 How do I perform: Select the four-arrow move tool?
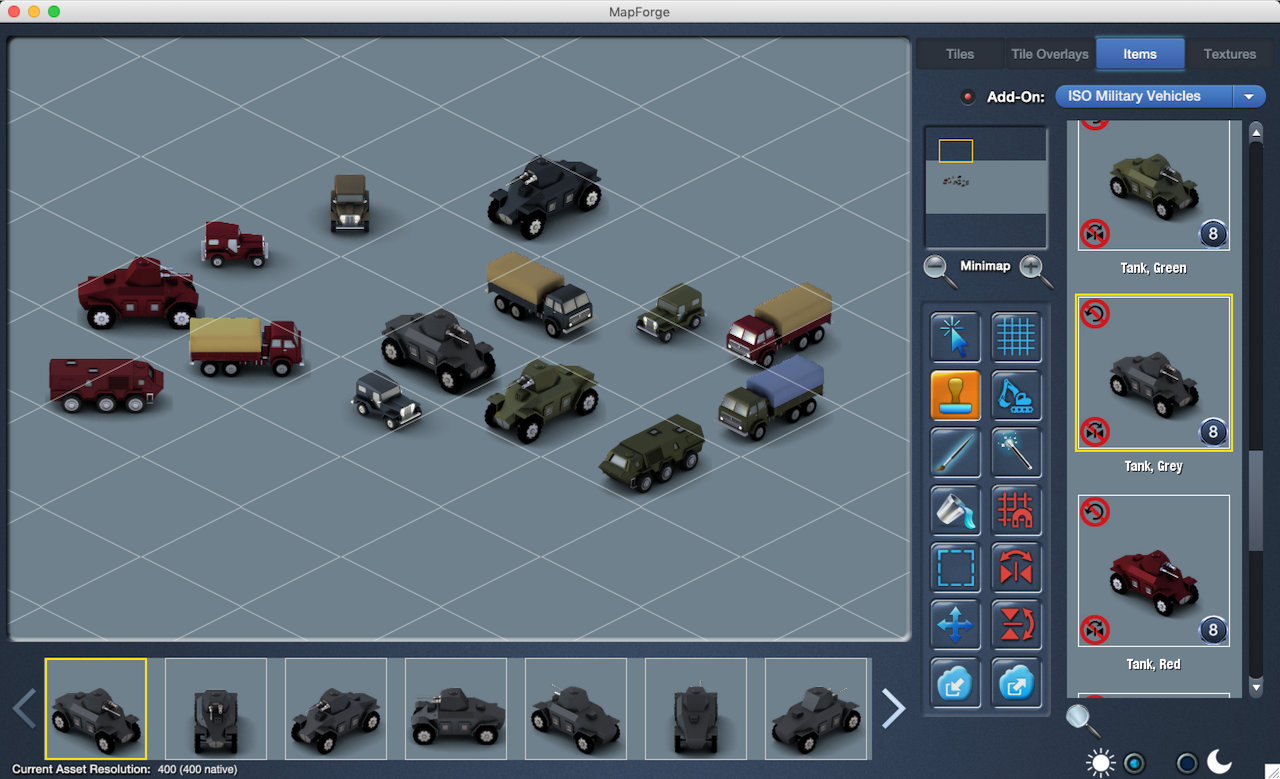click(x=955, y=626)
